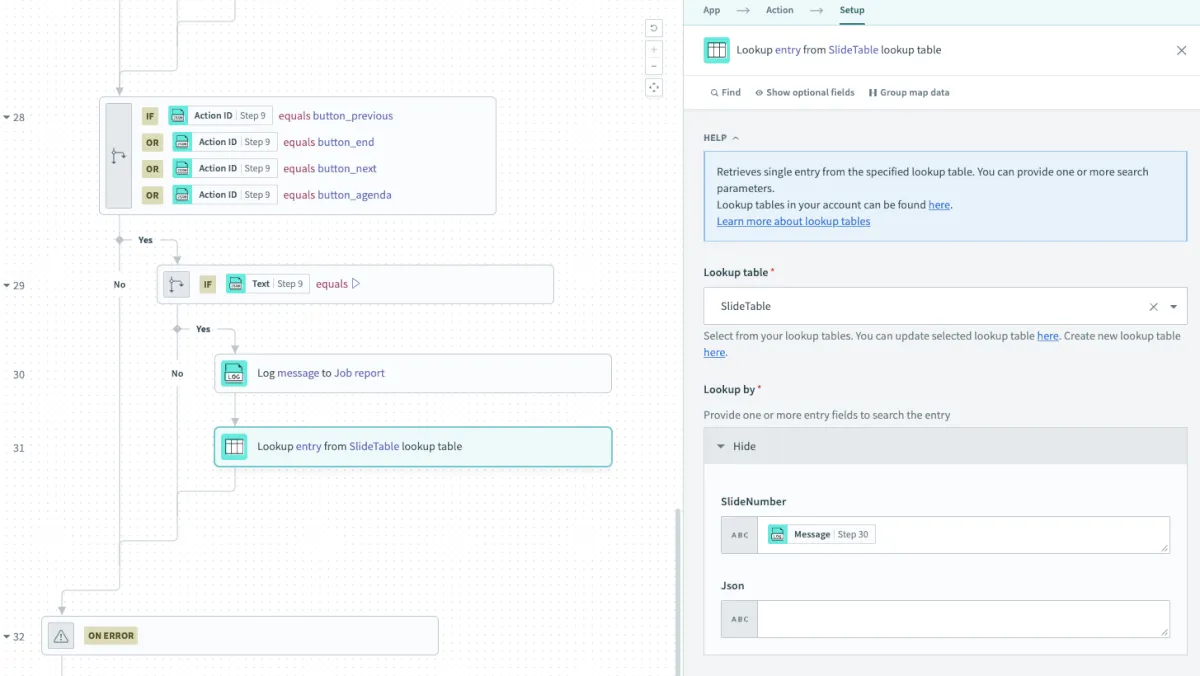This screenshot has height=676, width=1200.
Task: Click the warning icon in the ON ERROR step
Action: [x=61, y=635]
